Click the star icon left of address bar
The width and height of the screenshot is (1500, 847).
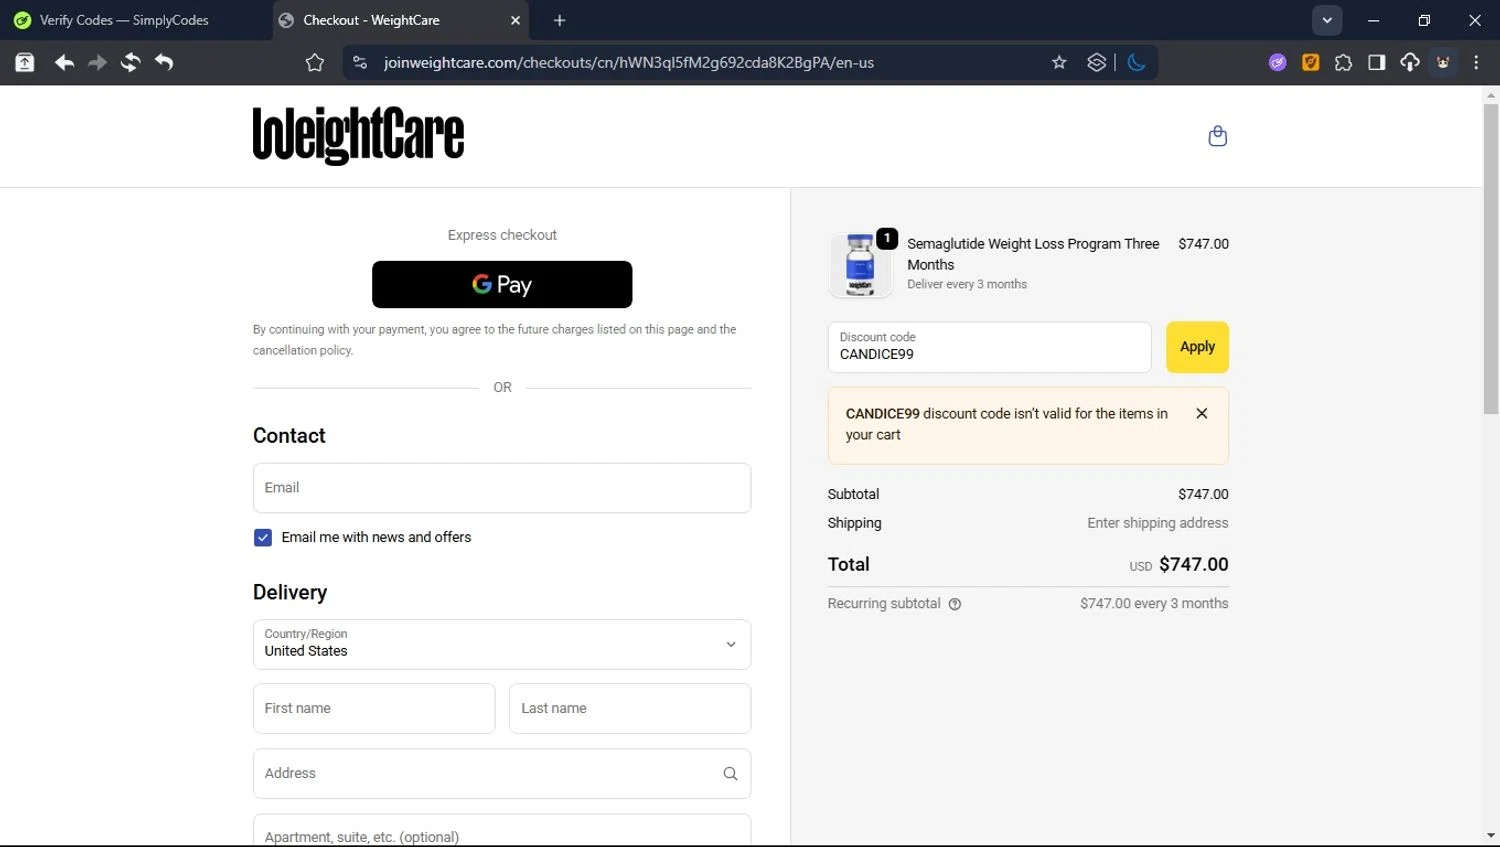[315, 62]
